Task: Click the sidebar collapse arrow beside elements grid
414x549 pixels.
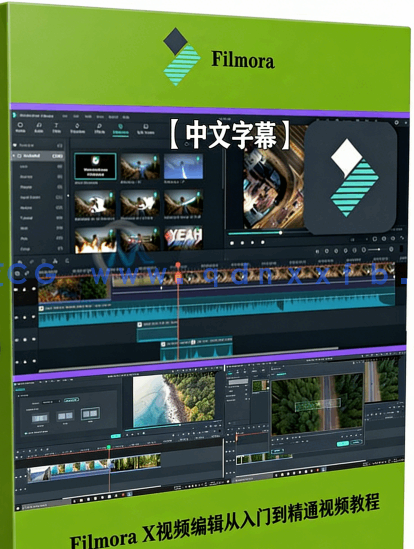Action: pos(68,196)
